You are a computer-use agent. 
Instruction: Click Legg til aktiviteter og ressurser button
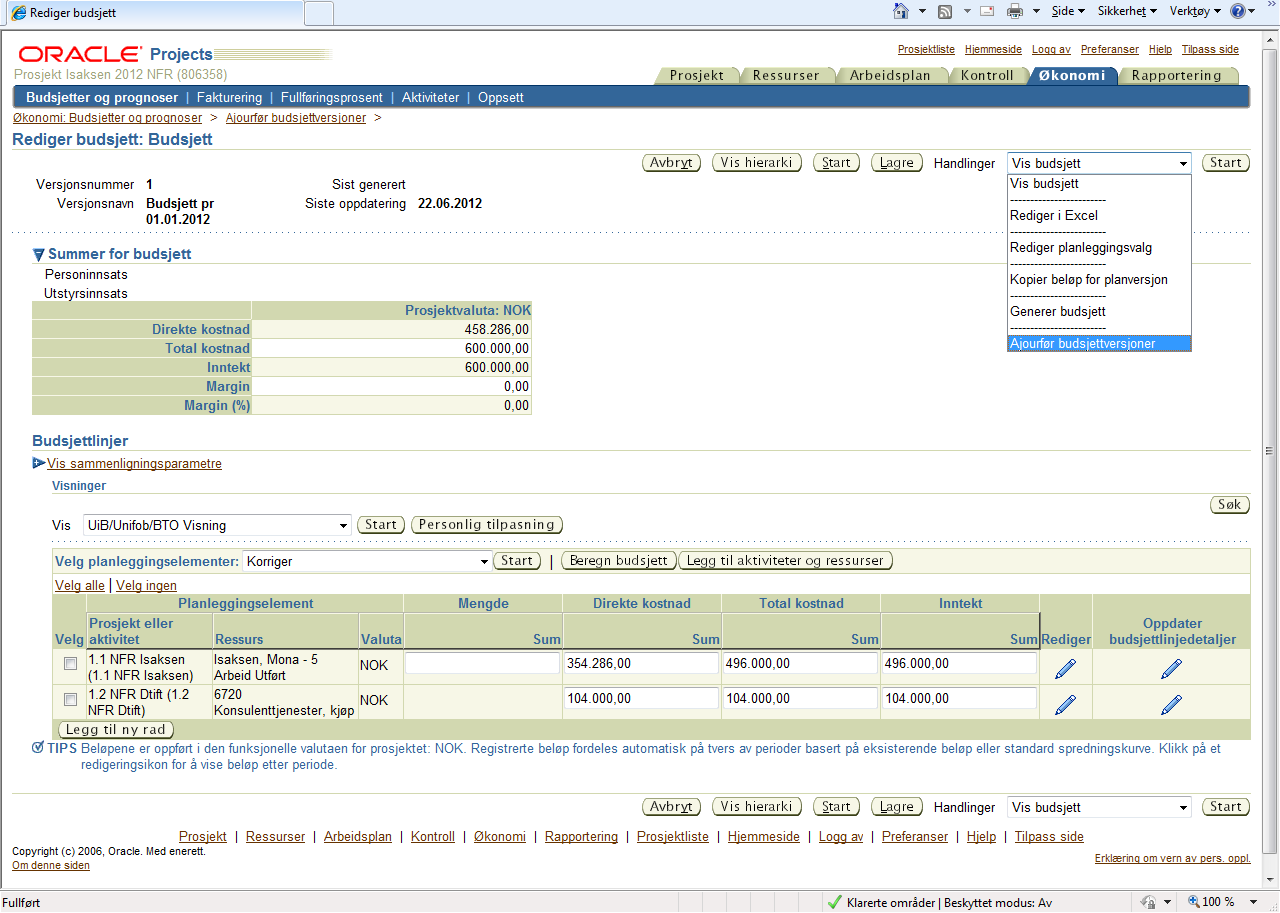click(x=786, y=561)
